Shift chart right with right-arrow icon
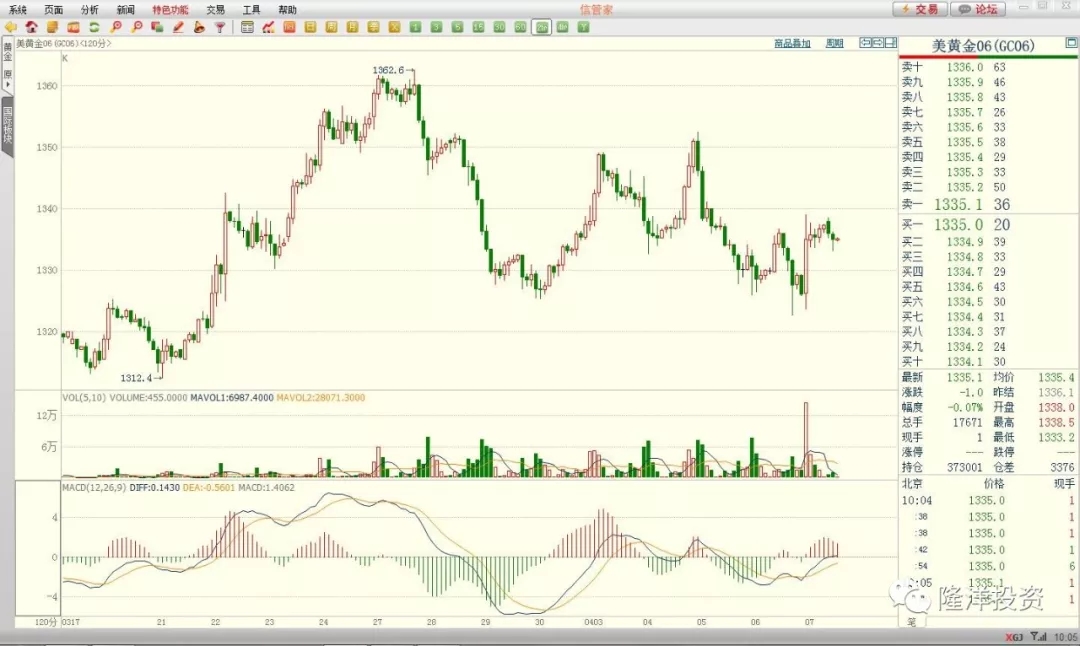The image size is (1080, 646). pyautogui.click(x=878, y=43)
